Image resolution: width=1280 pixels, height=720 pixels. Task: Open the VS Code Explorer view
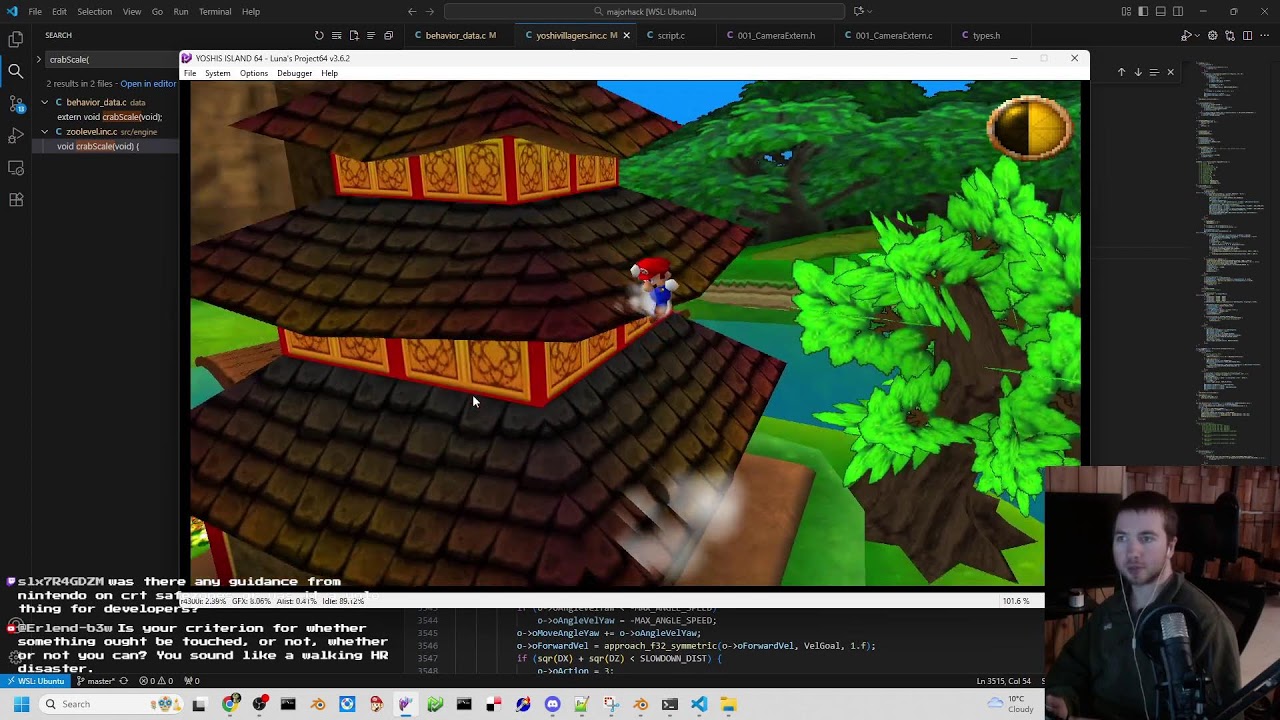tap(16, 40)
